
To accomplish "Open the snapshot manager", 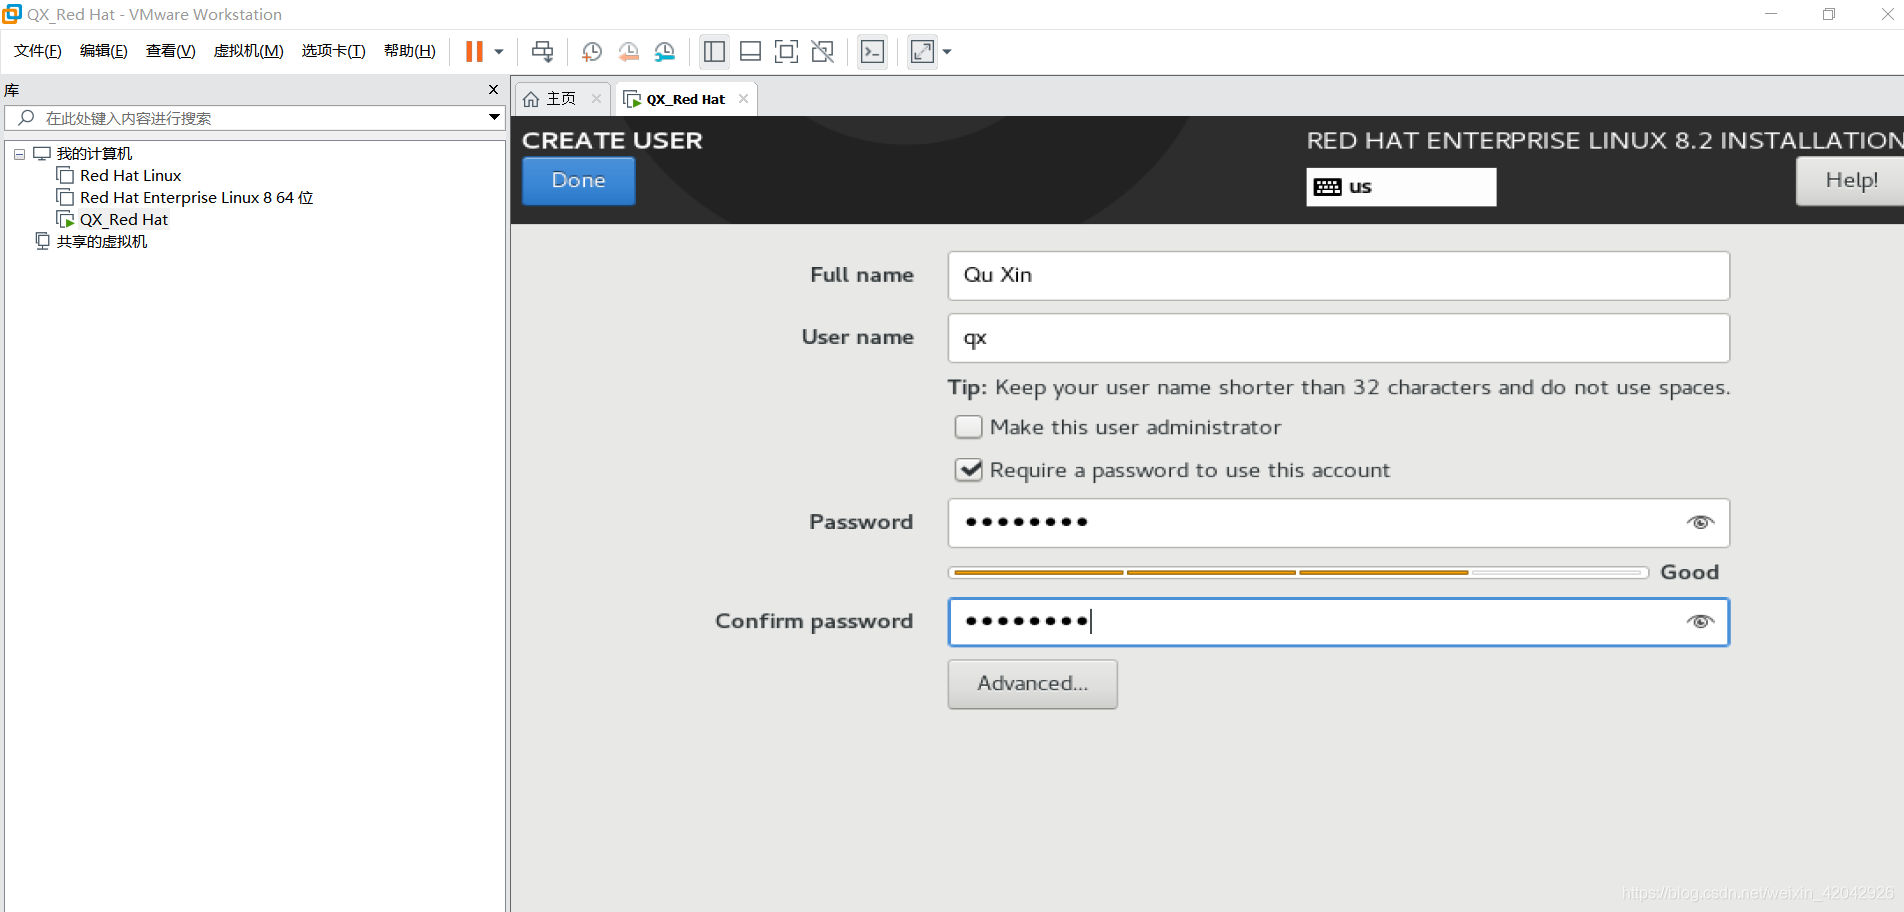I will pyautogui.click(x=665, y=52).
